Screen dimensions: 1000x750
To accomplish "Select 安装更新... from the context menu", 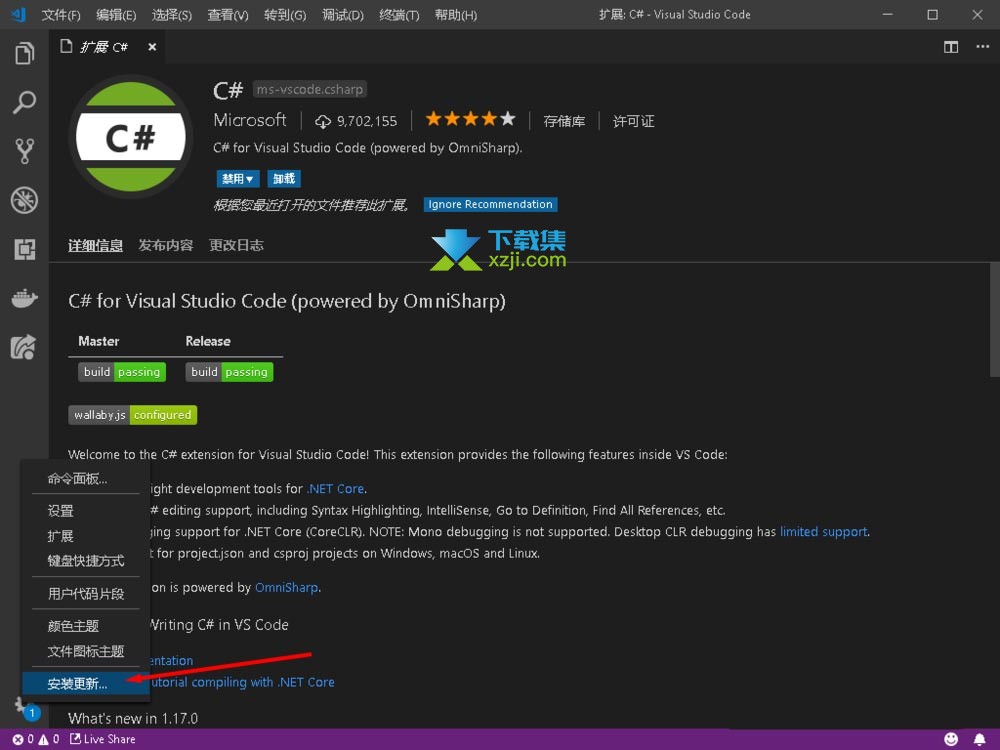I will [x=77, y=684].
